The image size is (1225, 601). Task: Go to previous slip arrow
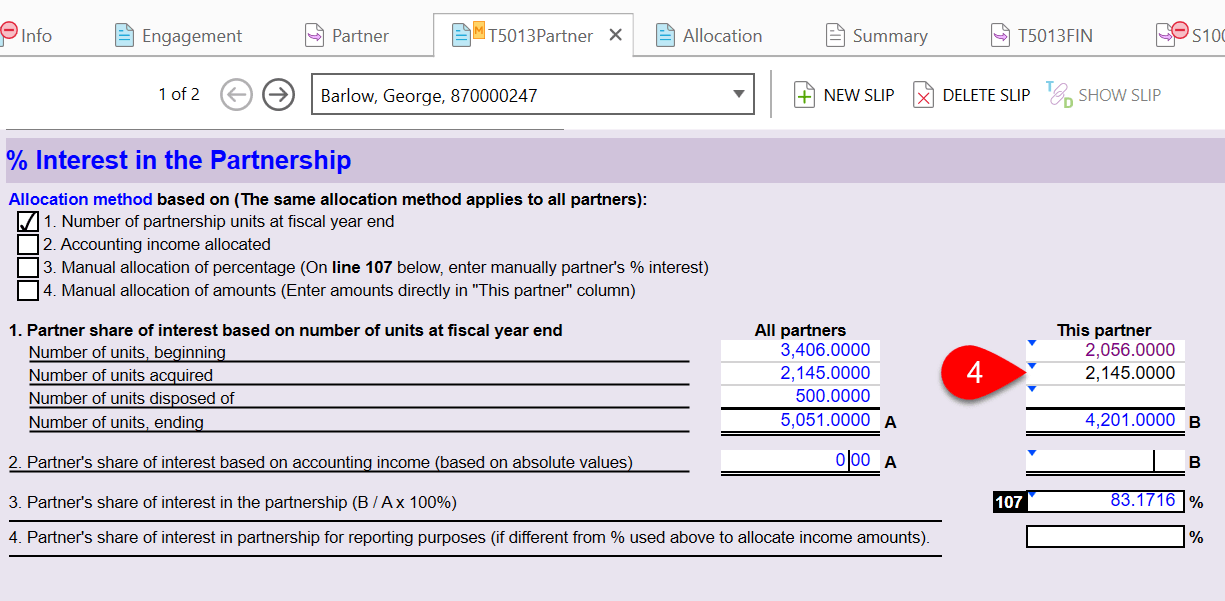pos(236,95)
